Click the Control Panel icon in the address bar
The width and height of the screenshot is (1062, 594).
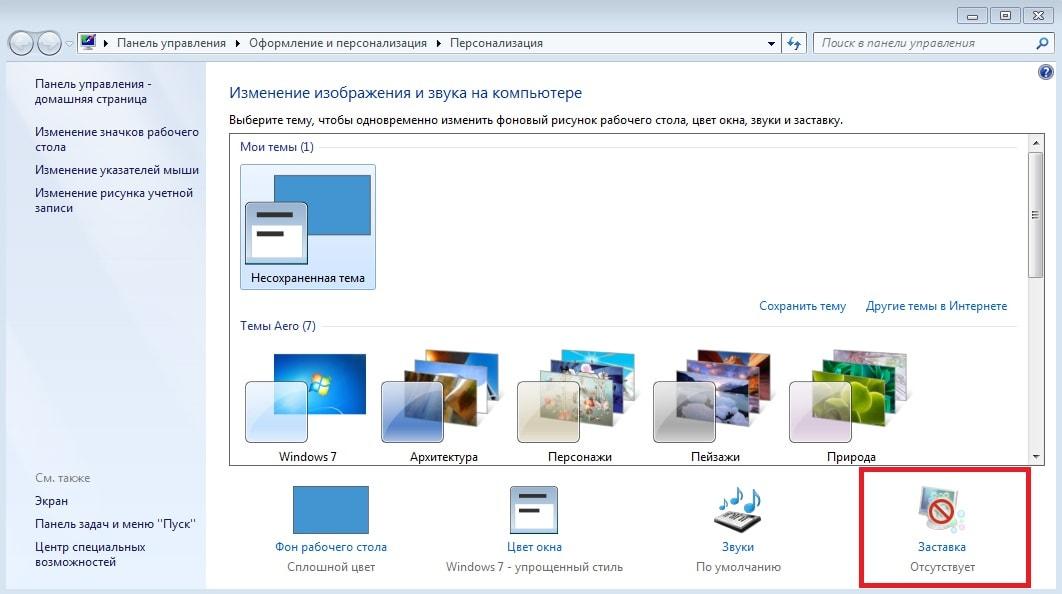88,43
